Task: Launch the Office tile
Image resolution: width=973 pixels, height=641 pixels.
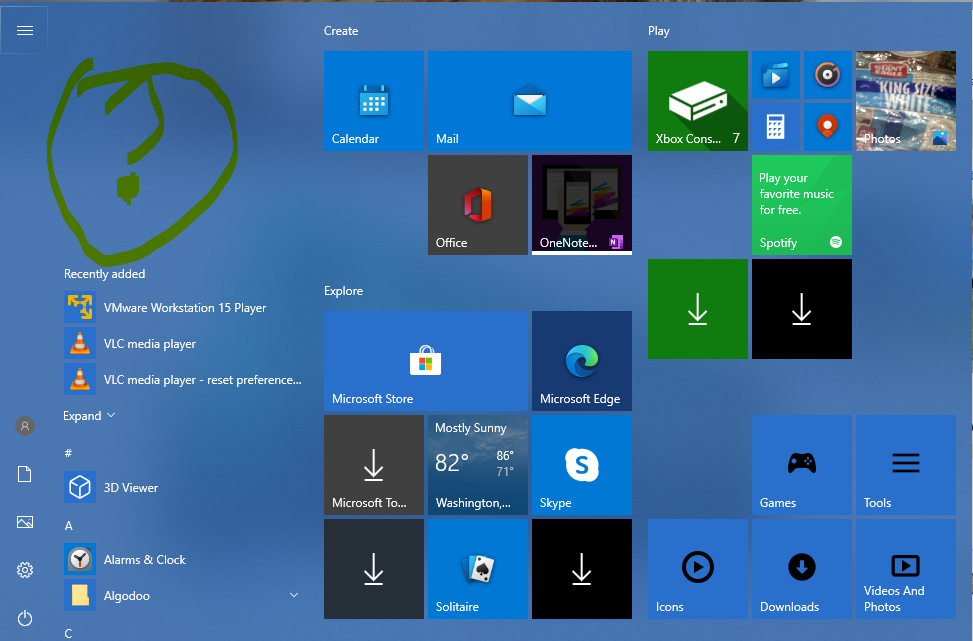Action: click(x=478, y=205)
